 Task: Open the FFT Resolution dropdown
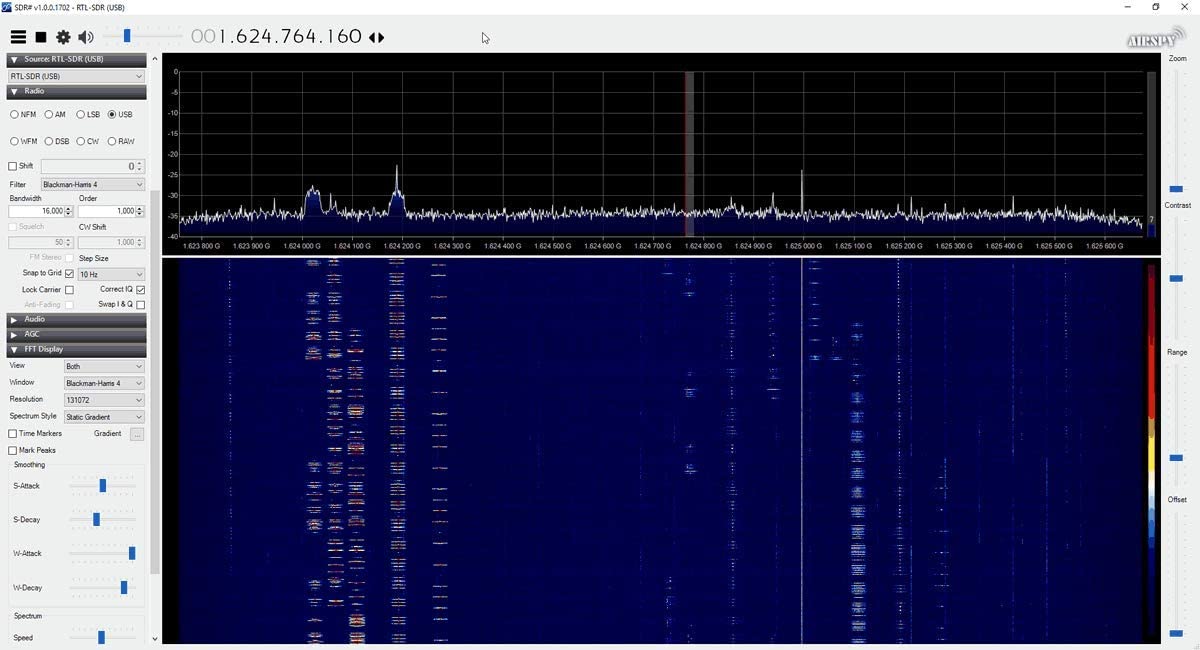104,400
